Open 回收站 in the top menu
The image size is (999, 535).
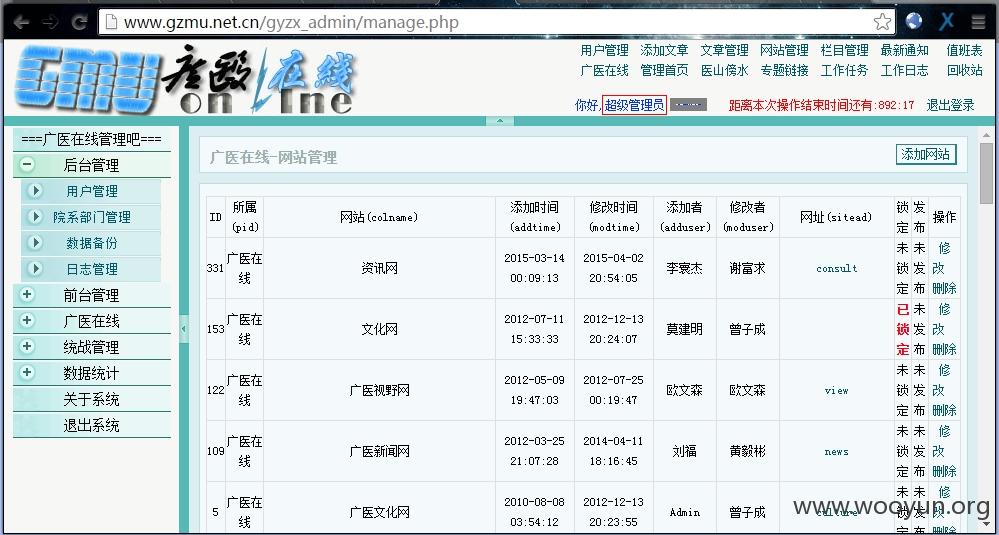pos(965,71)
